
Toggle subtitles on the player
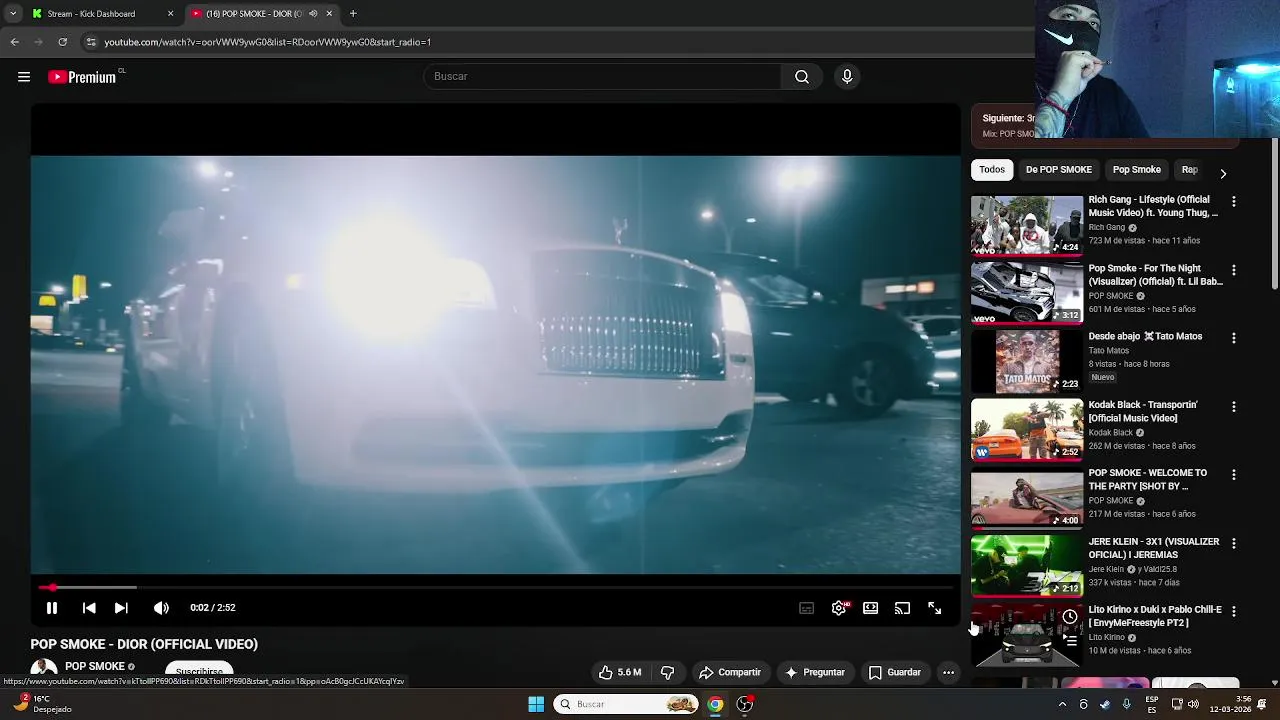point(806,608)
